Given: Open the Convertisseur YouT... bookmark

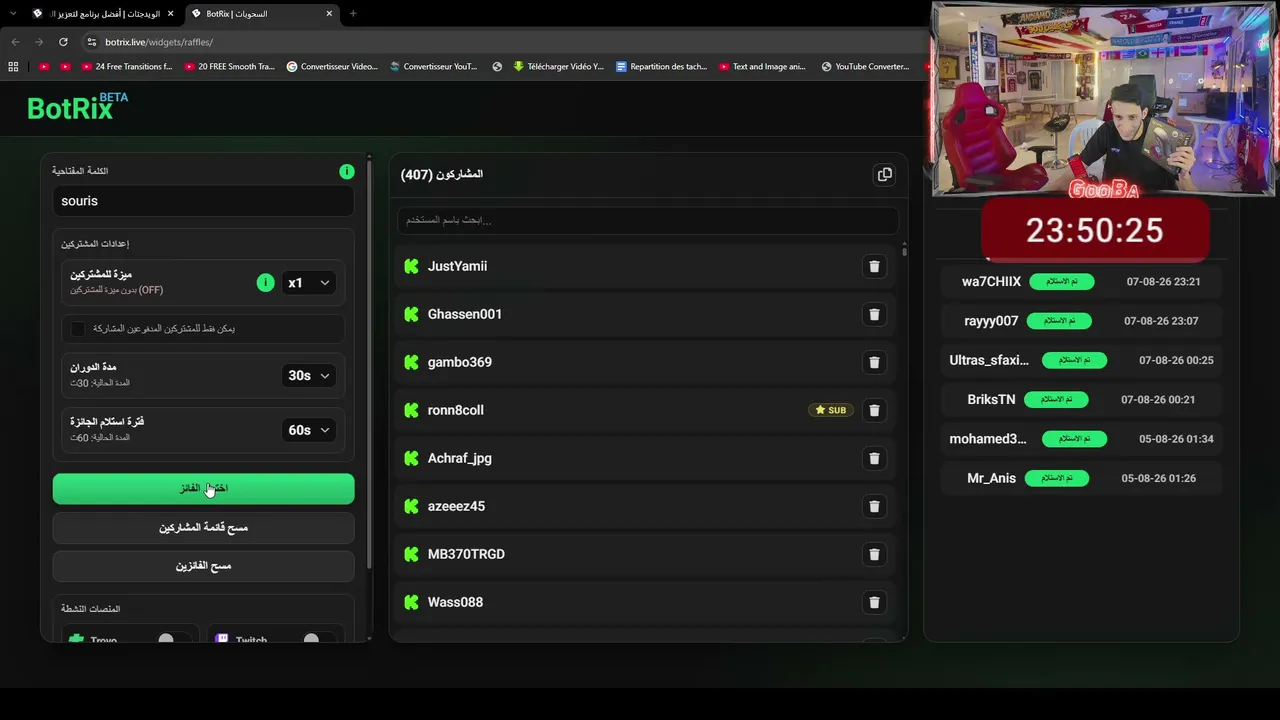Looking at the screenshot, I should pos(433,67).
